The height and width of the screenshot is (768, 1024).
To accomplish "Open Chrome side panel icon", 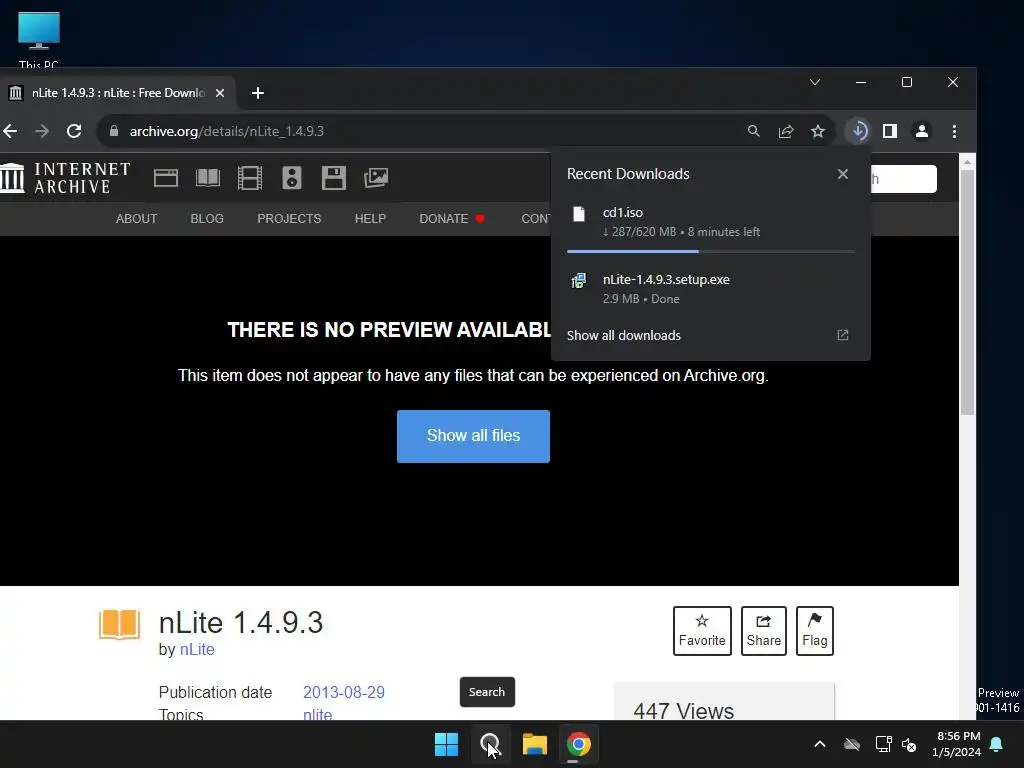I will coord(889,131).
